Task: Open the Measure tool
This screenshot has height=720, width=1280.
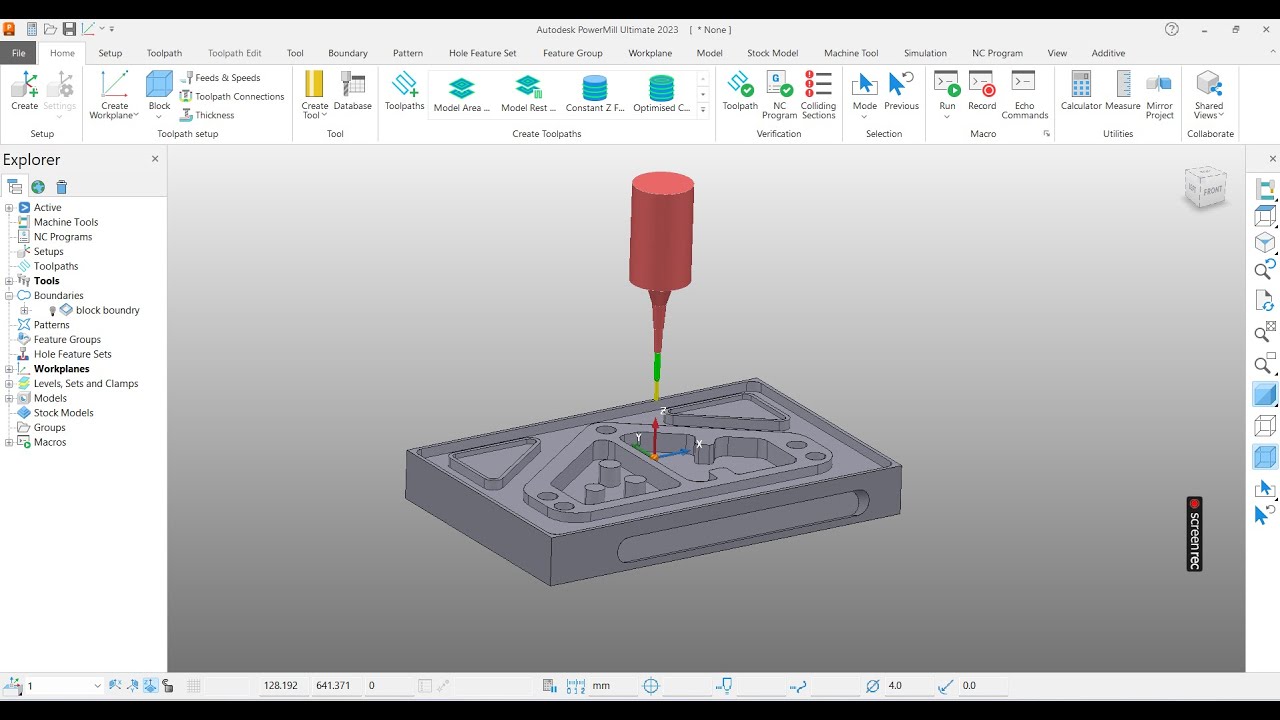Action: click(x=1123, y=91)
